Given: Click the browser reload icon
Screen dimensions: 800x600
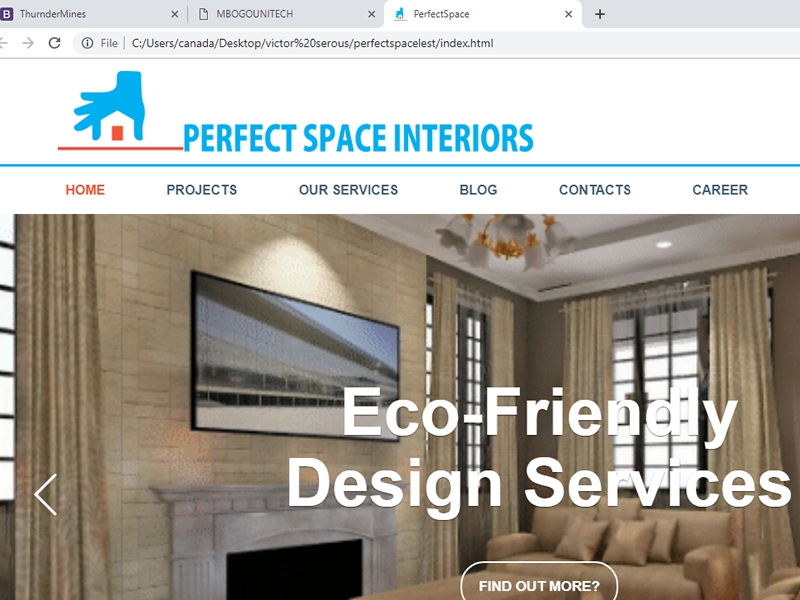Looking at the screenshot, I should click(55, 43).
